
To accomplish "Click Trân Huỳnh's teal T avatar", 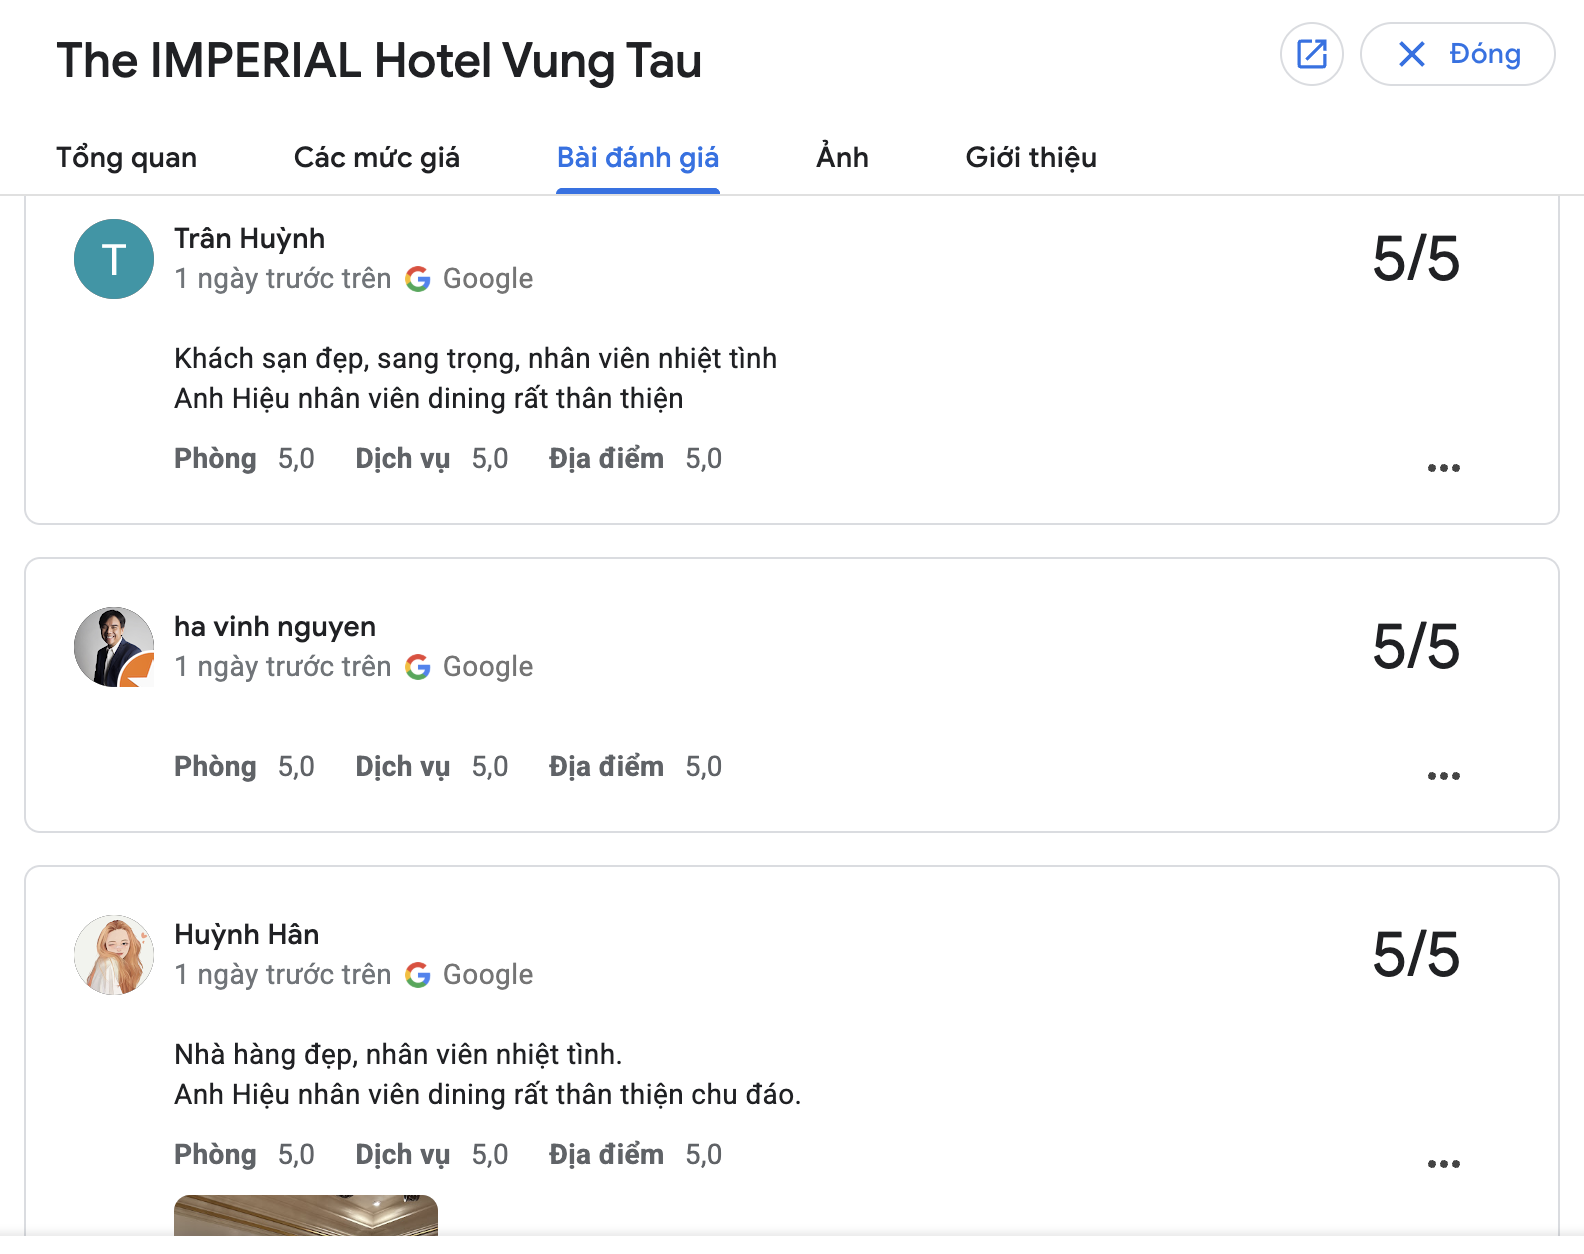I will click(114, 259).
